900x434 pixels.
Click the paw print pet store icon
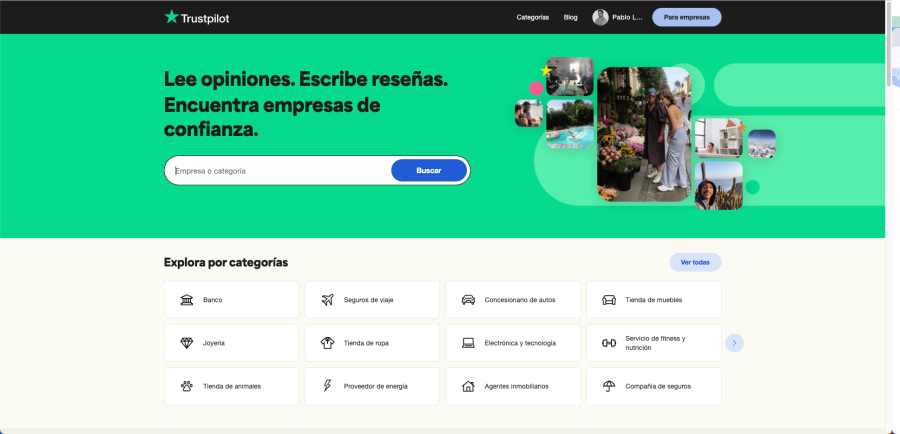click(x=187, y=386)
